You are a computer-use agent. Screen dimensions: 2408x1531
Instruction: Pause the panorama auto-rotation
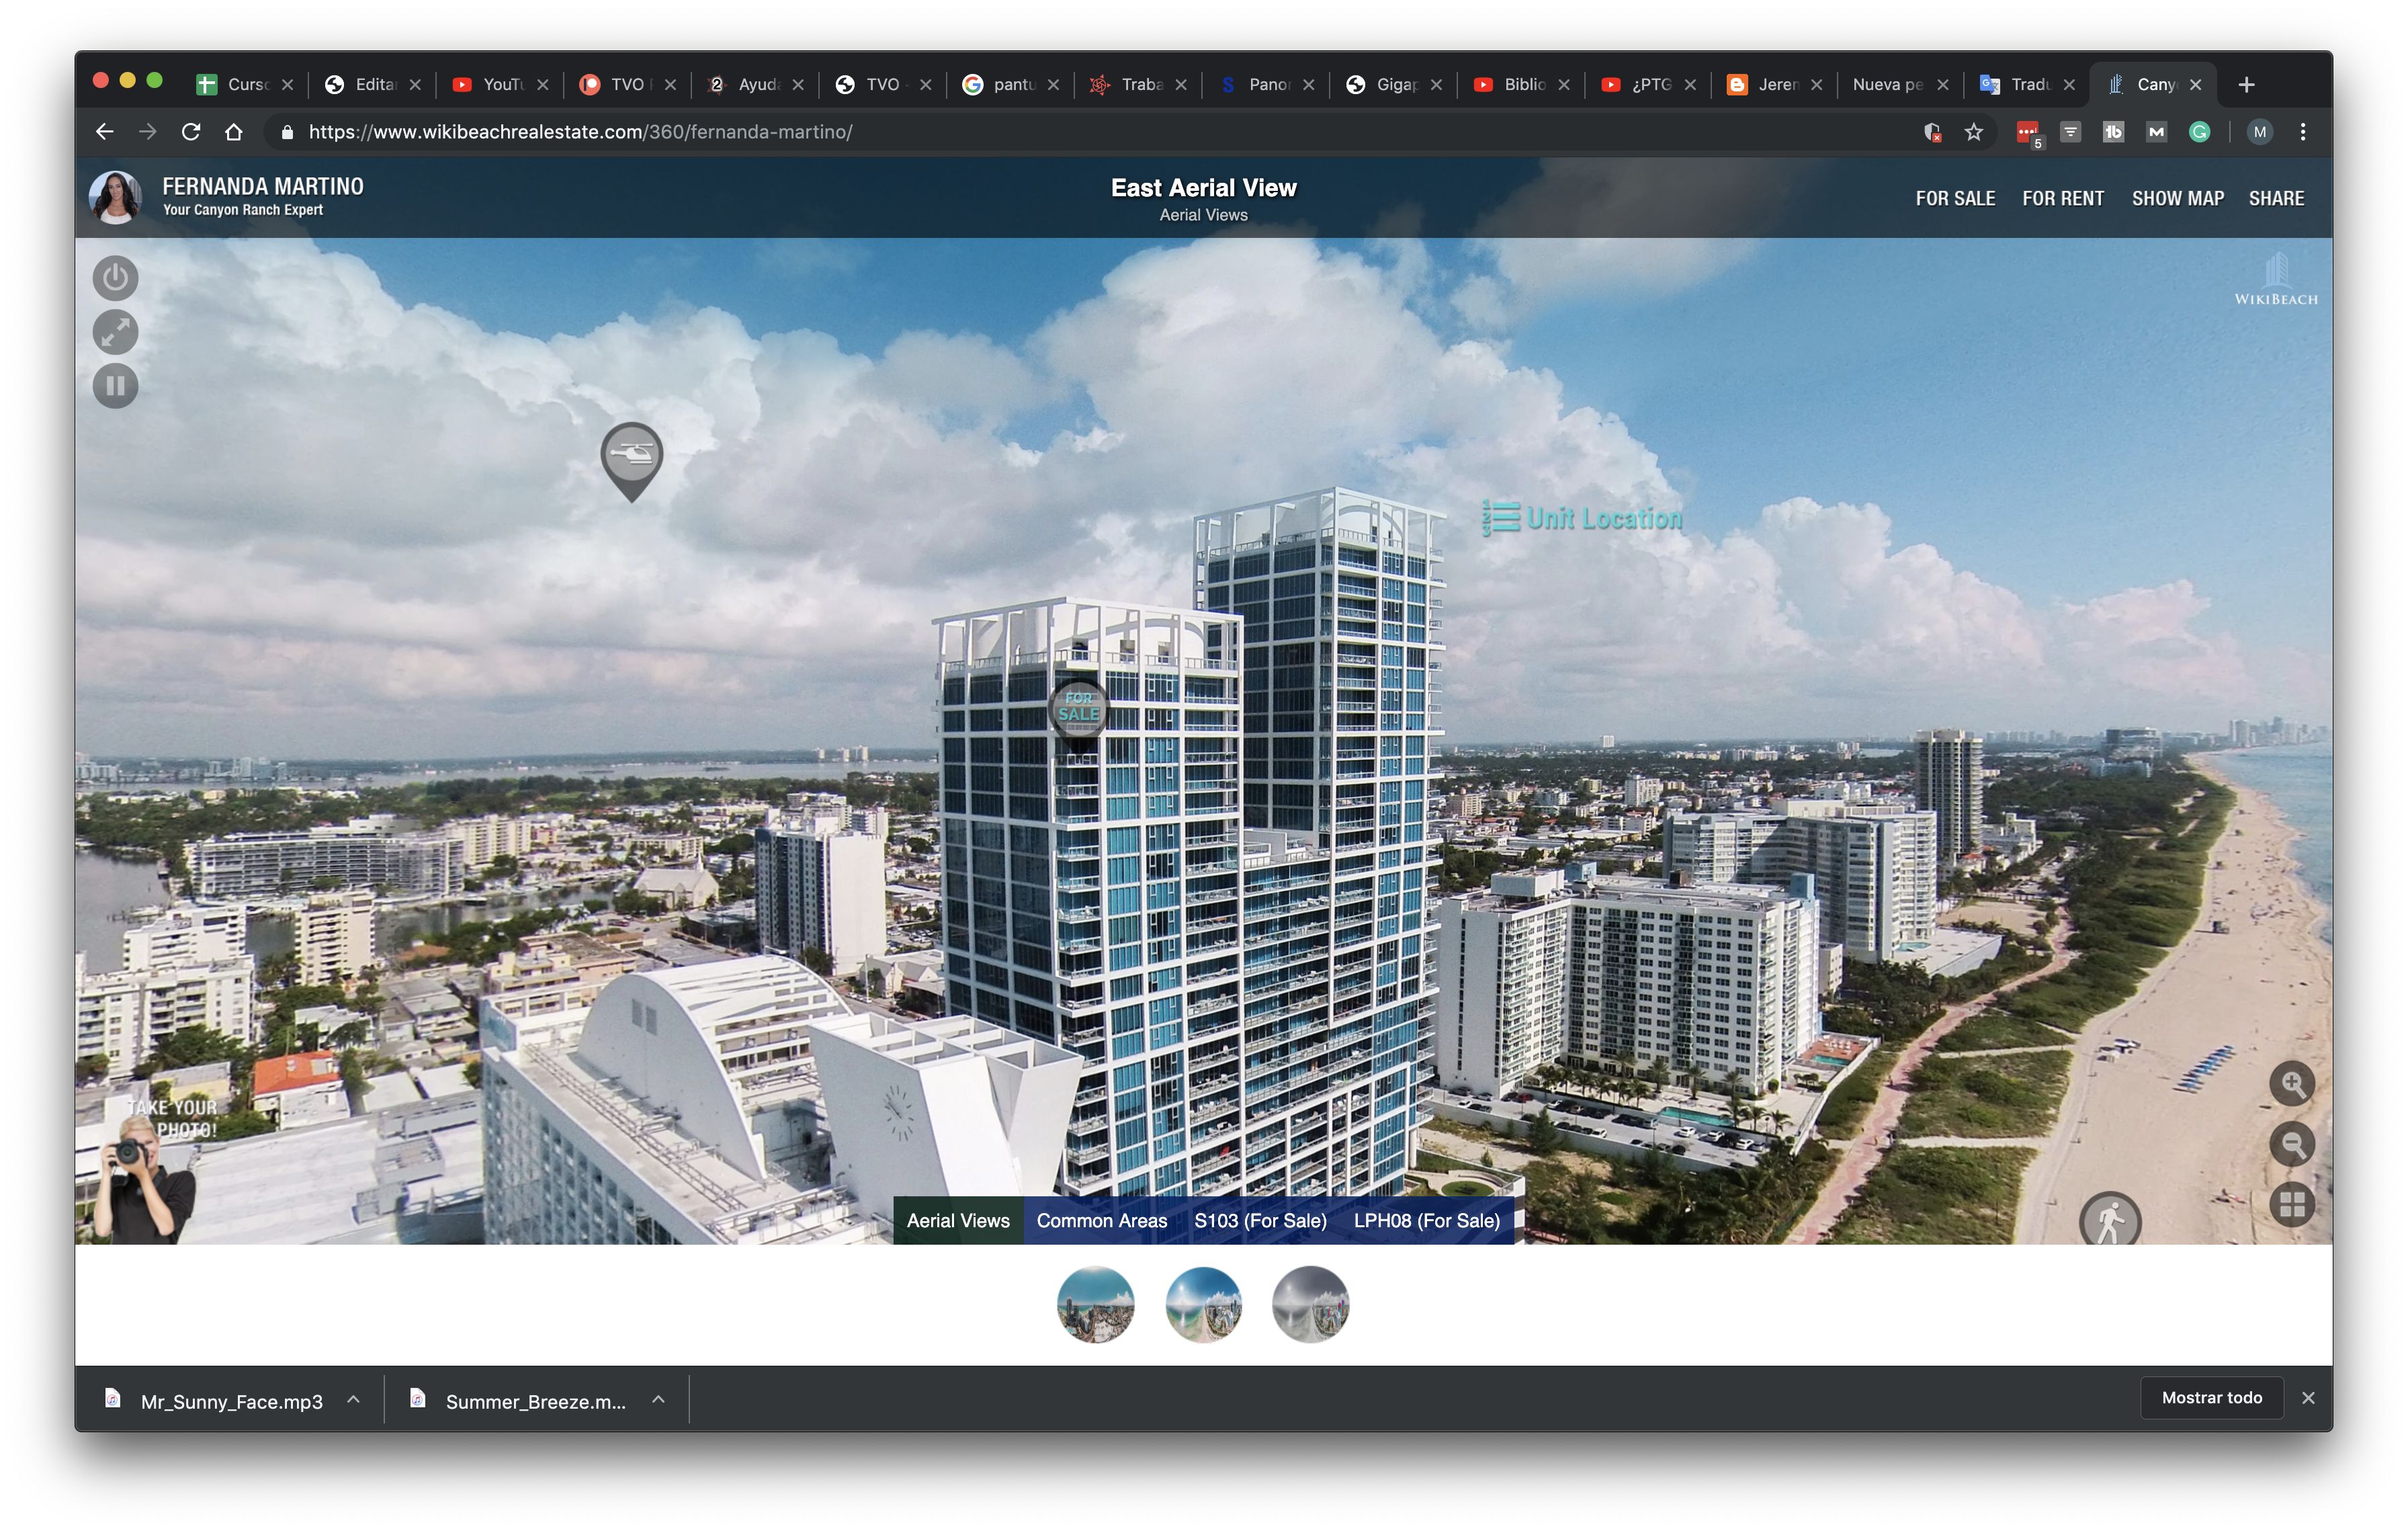(x=115, y=386)
